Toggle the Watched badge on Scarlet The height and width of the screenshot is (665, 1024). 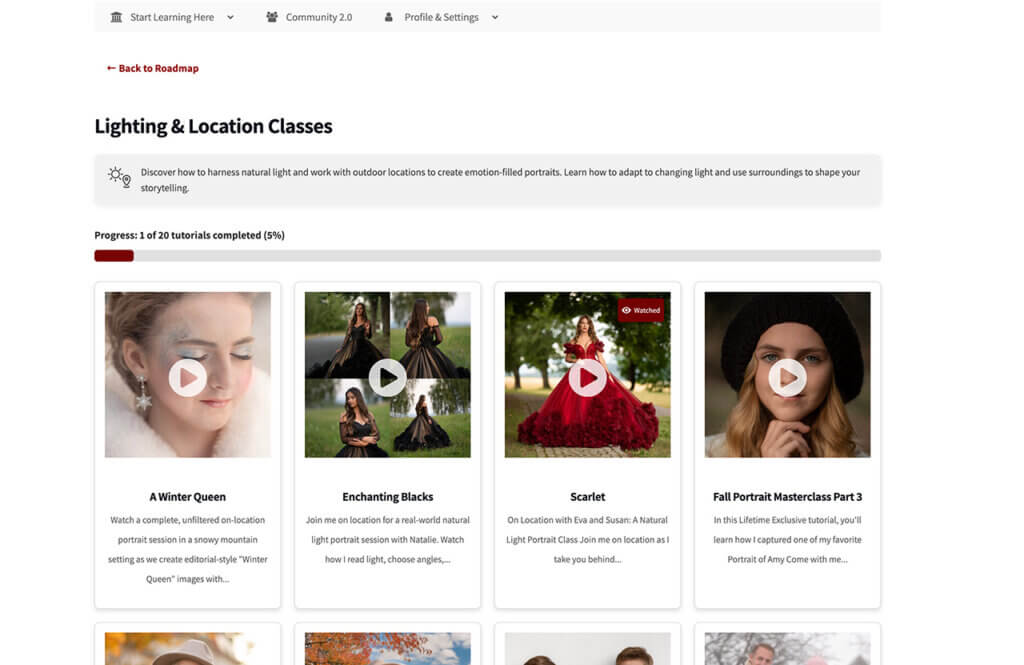[640, 310]
